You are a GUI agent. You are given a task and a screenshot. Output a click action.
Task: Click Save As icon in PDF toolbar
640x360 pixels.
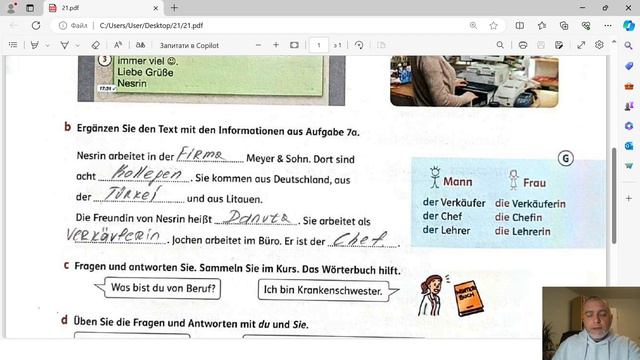coord(559,45)
